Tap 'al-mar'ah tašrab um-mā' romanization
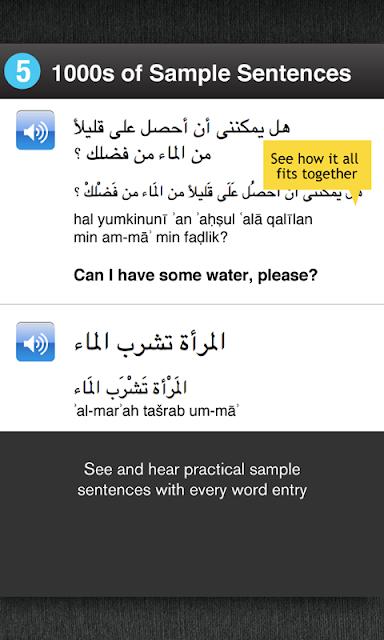Screen dimensions: 384x640 [x=156, y=411]
